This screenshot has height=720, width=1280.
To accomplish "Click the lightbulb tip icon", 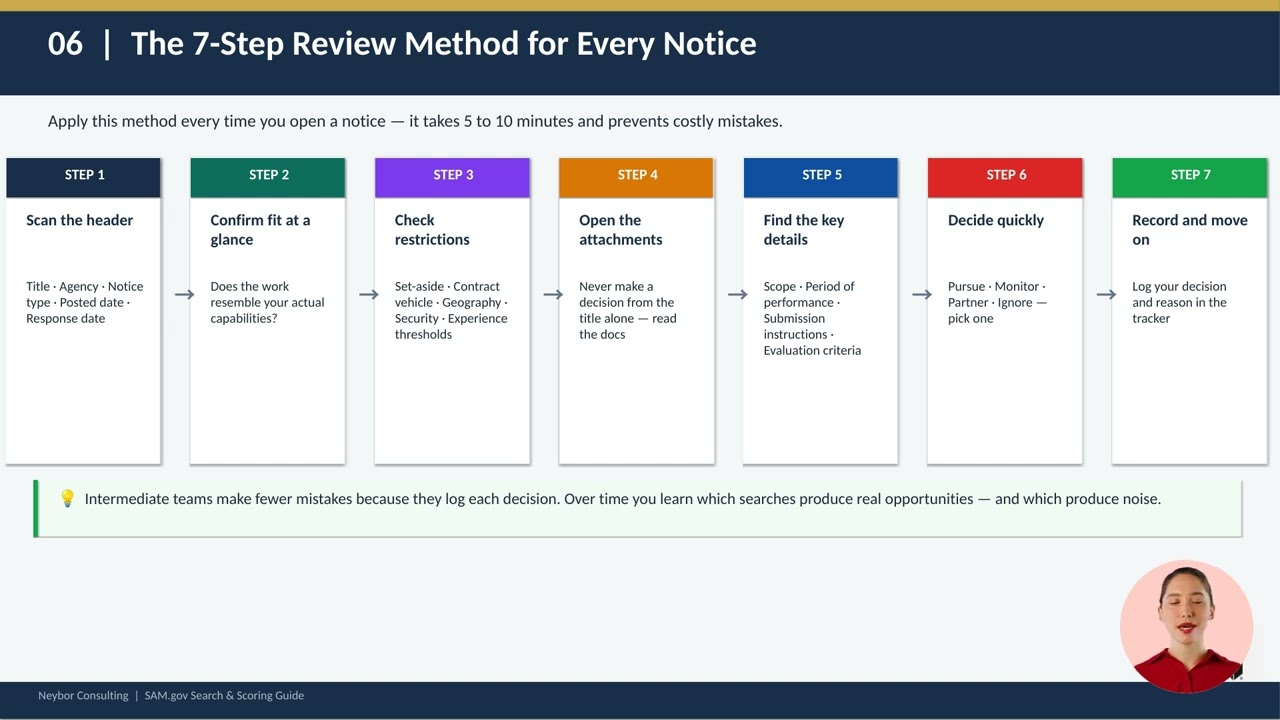I will 67,498.
